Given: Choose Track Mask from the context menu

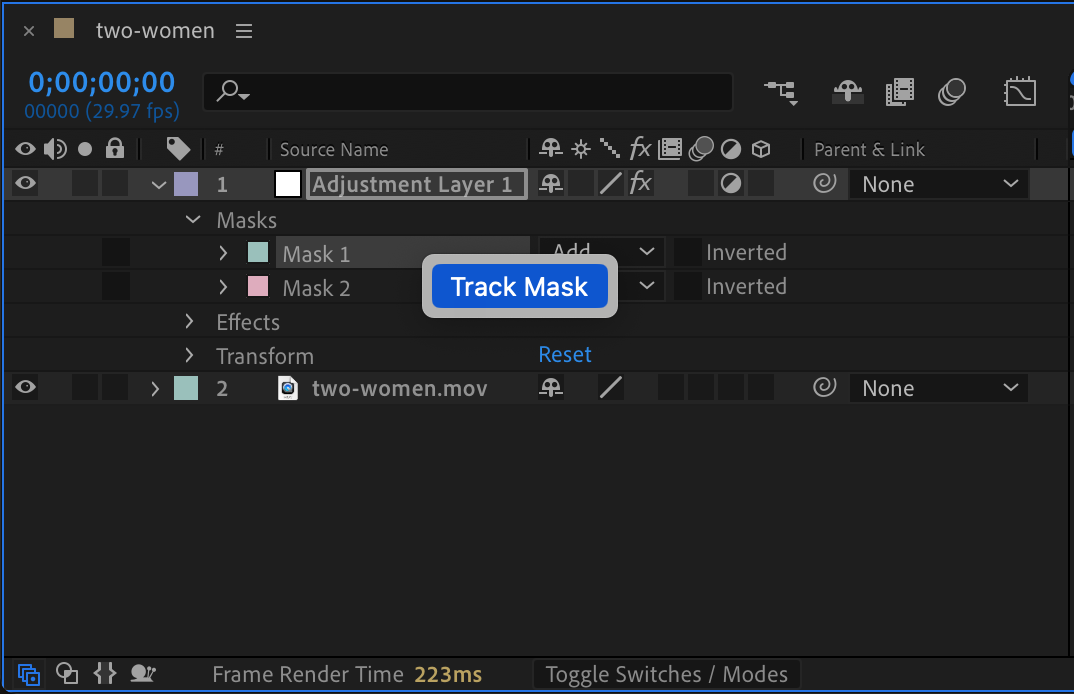Looking at the screenshot, I should [519, 287].
